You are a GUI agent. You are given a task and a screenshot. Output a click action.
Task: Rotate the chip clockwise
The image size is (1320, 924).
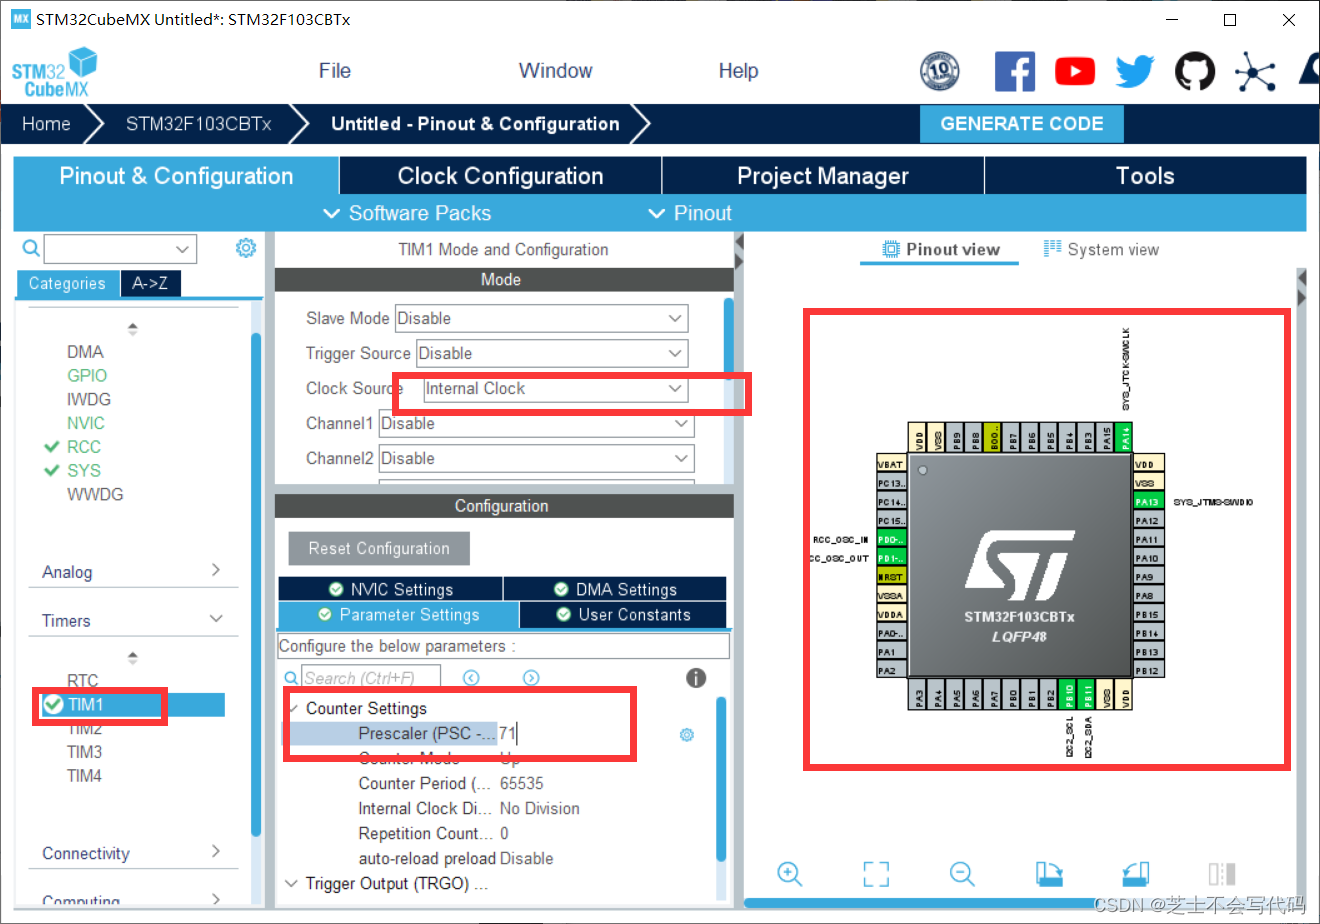pos(1049,874)
